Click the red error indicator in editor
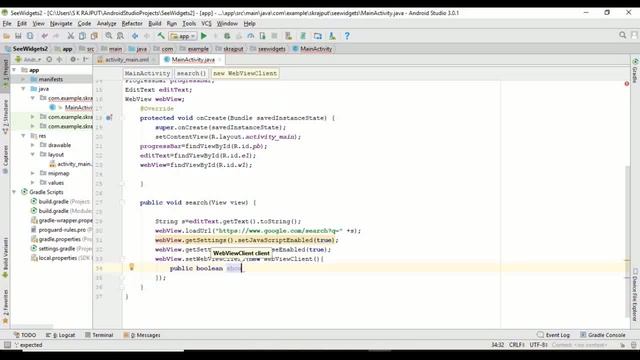640x360 pixels. pos(627,84)
